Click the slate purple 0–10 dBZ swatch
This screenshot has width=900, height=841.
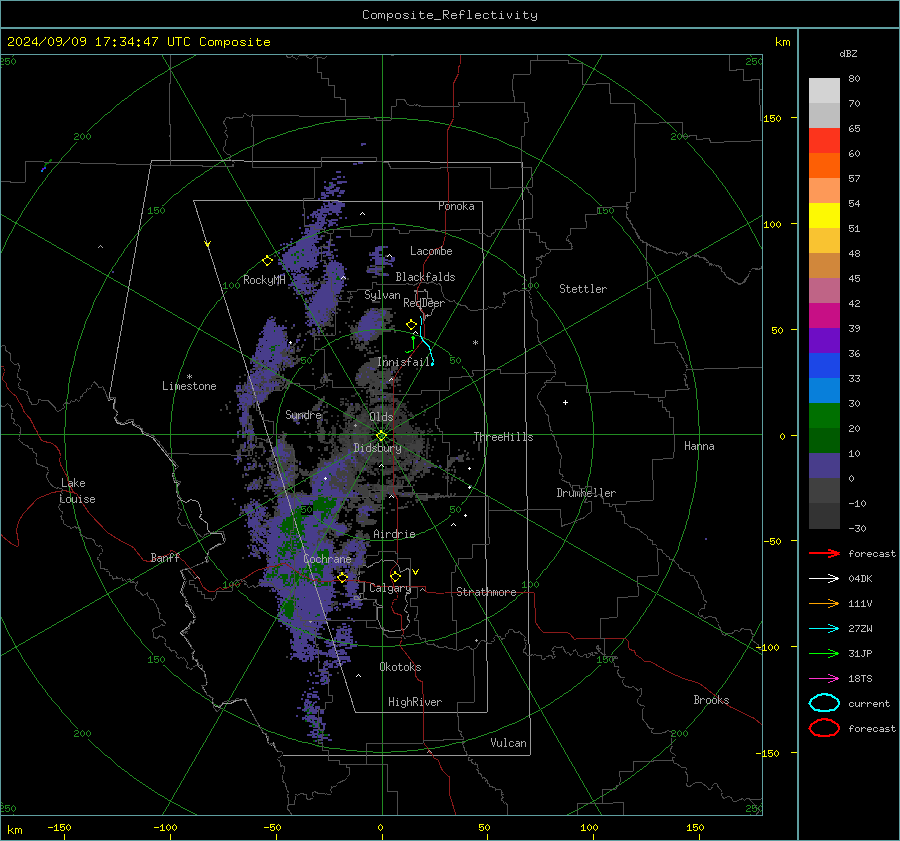coord(824,466)
